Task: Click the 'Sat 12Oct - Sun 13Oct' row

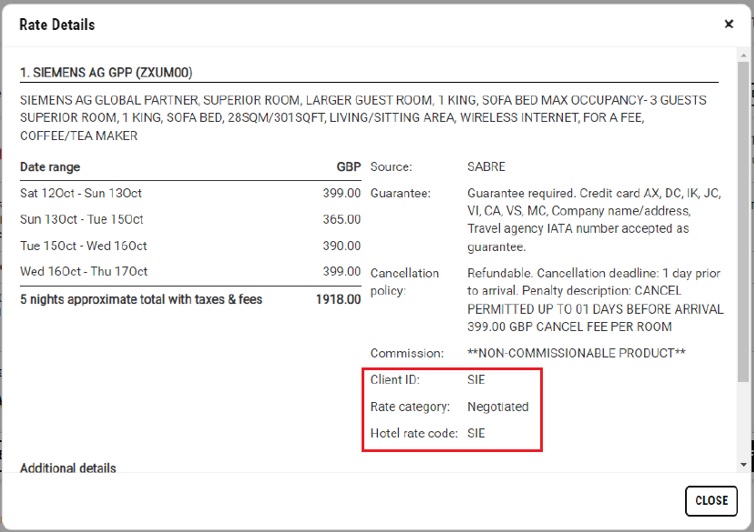Action: click(x=190, y=193)
